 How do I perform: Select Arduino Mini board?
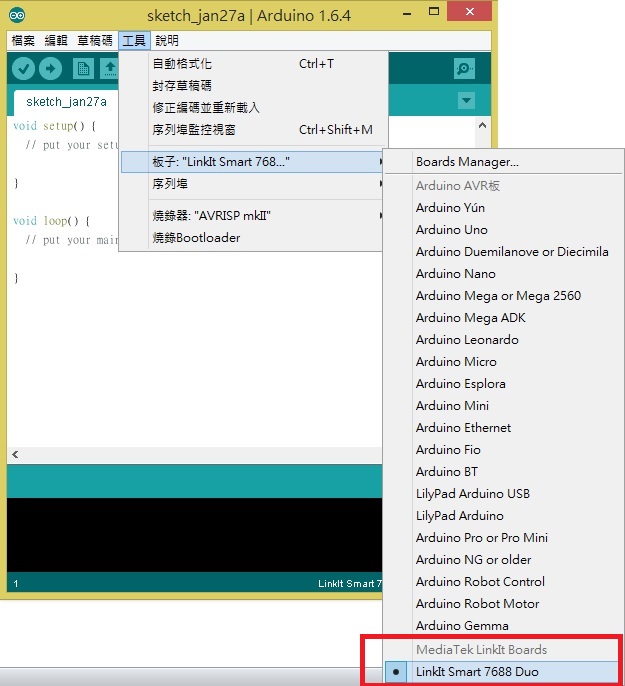coord(503,406)
